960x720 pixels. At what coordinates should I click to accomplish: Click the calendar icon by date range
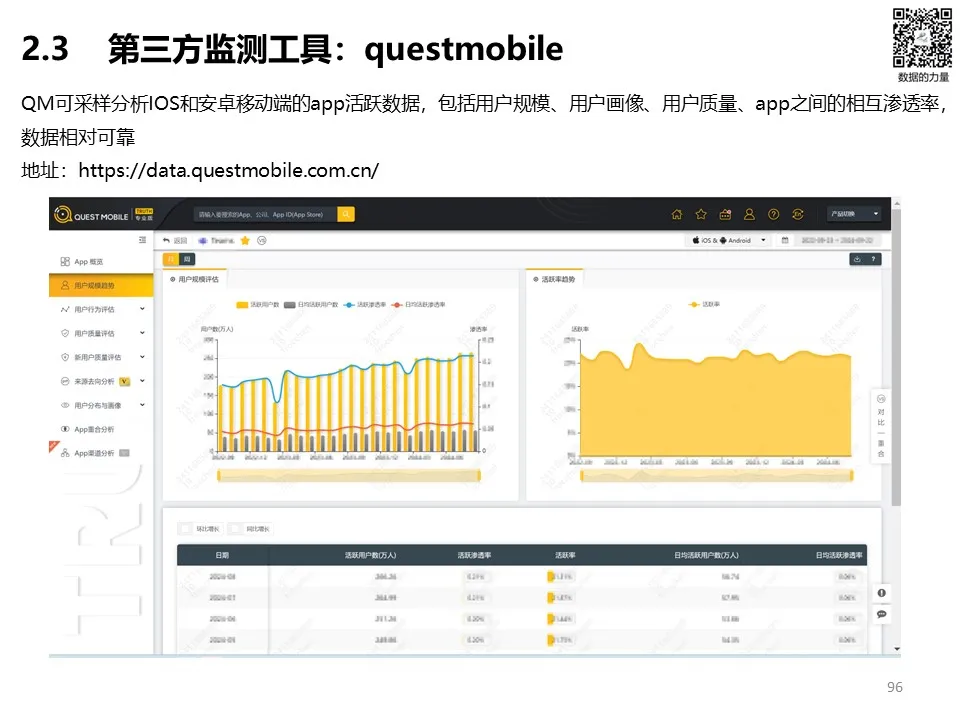coord(785,241)
